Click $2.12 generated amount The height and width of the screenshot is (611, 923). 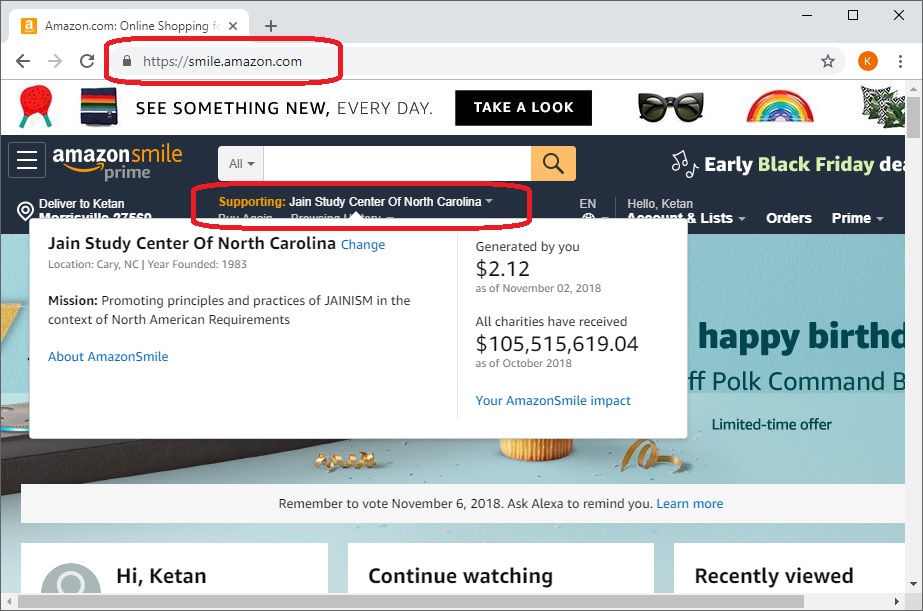[503, 269]
